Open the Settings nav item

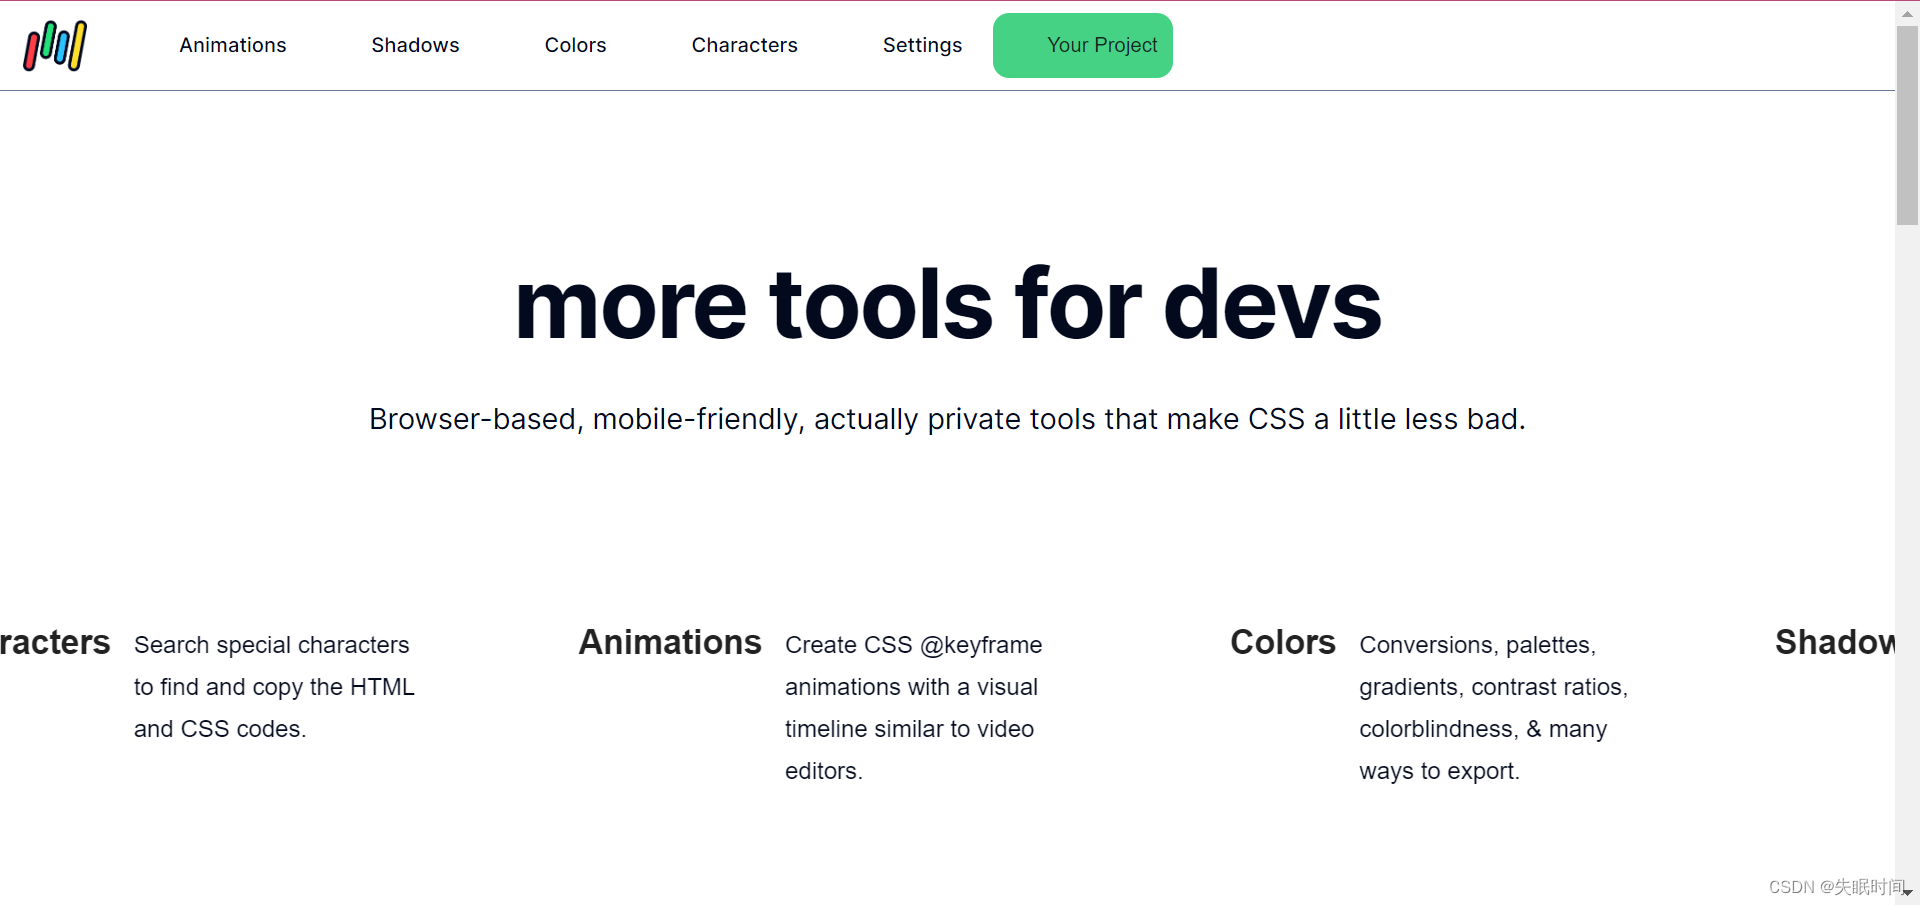click(922, 45)
